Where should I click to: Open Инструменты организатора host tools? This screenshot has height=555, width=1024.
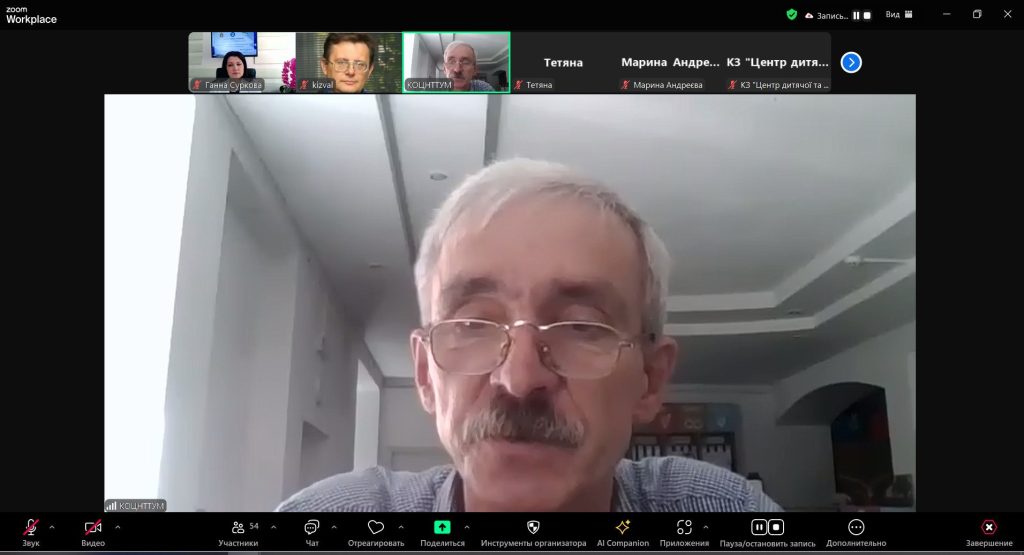click(533, 528)
